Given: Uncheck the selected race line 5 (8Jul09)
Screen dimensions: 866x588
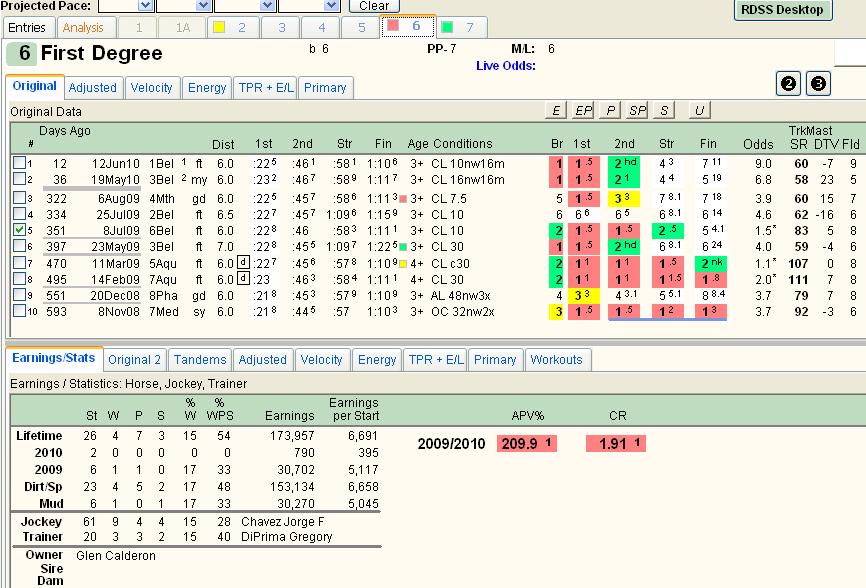Looking at the screenshot, I should tap(19, 229).
